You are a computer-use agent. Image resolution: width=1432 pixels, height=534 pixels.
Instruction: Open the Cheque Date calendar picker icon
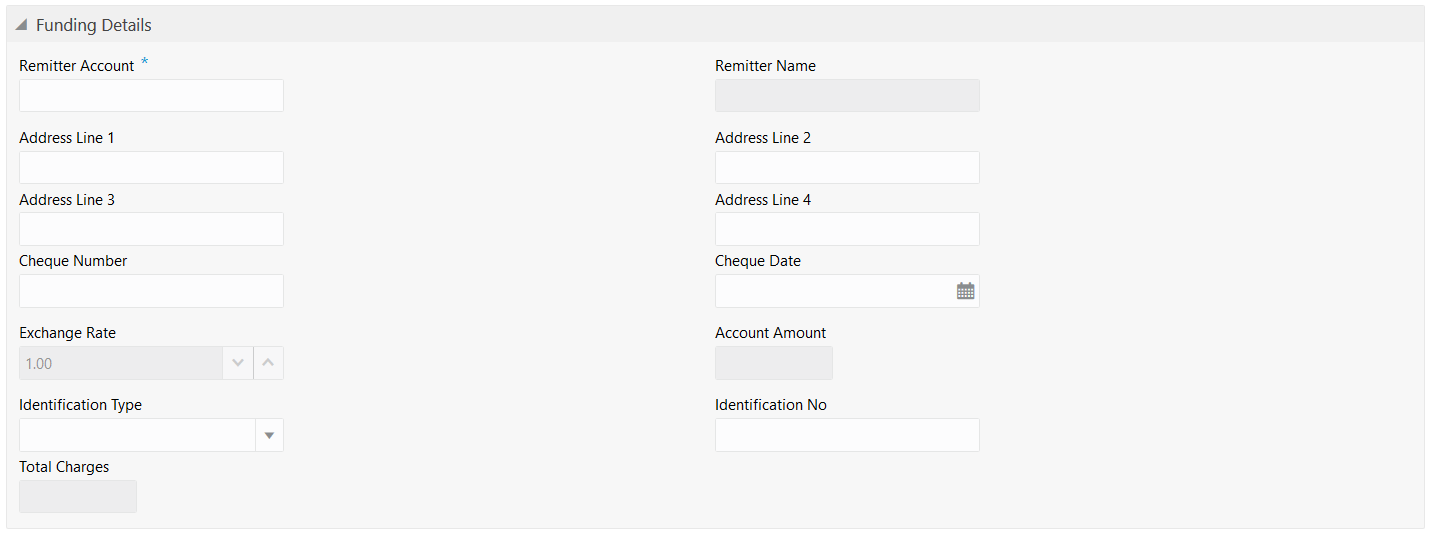coord(965,291)
